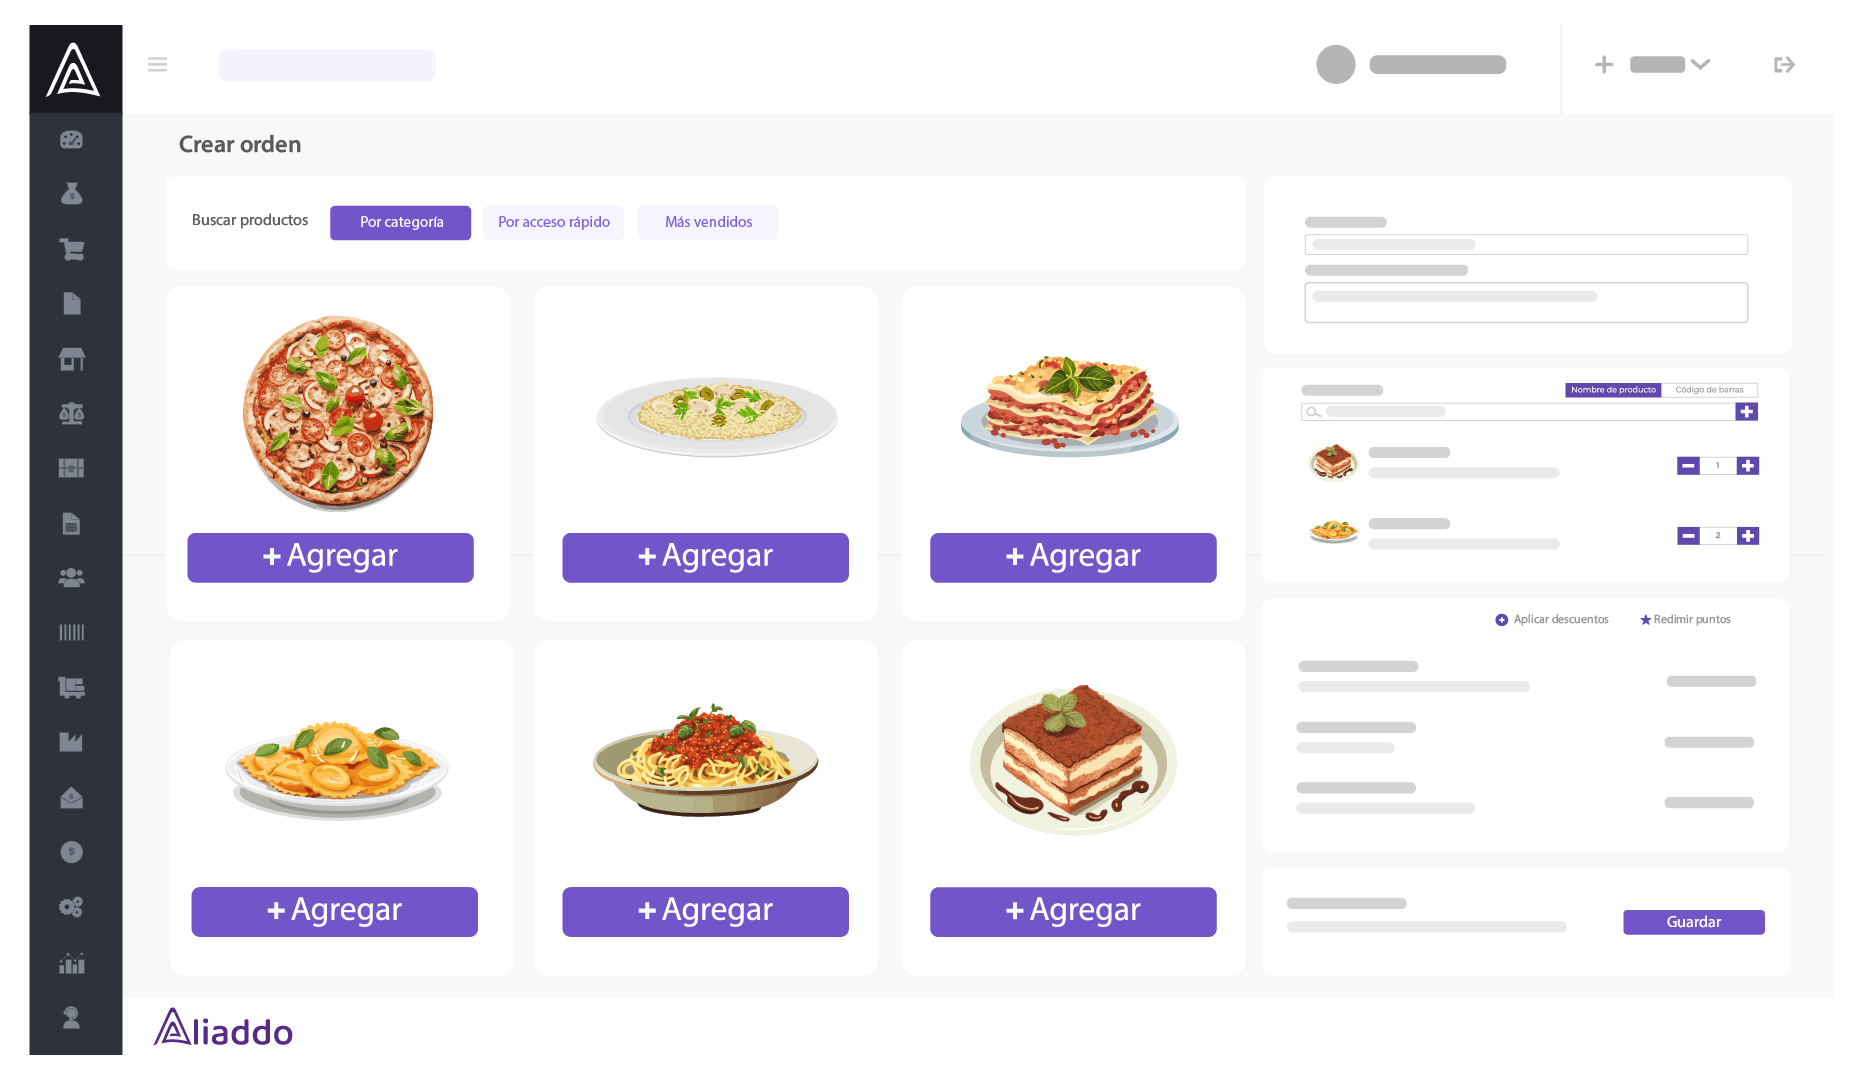Click the product search input field
This screenshot has height=1080, width=1862.
[x=1517, y=412]
